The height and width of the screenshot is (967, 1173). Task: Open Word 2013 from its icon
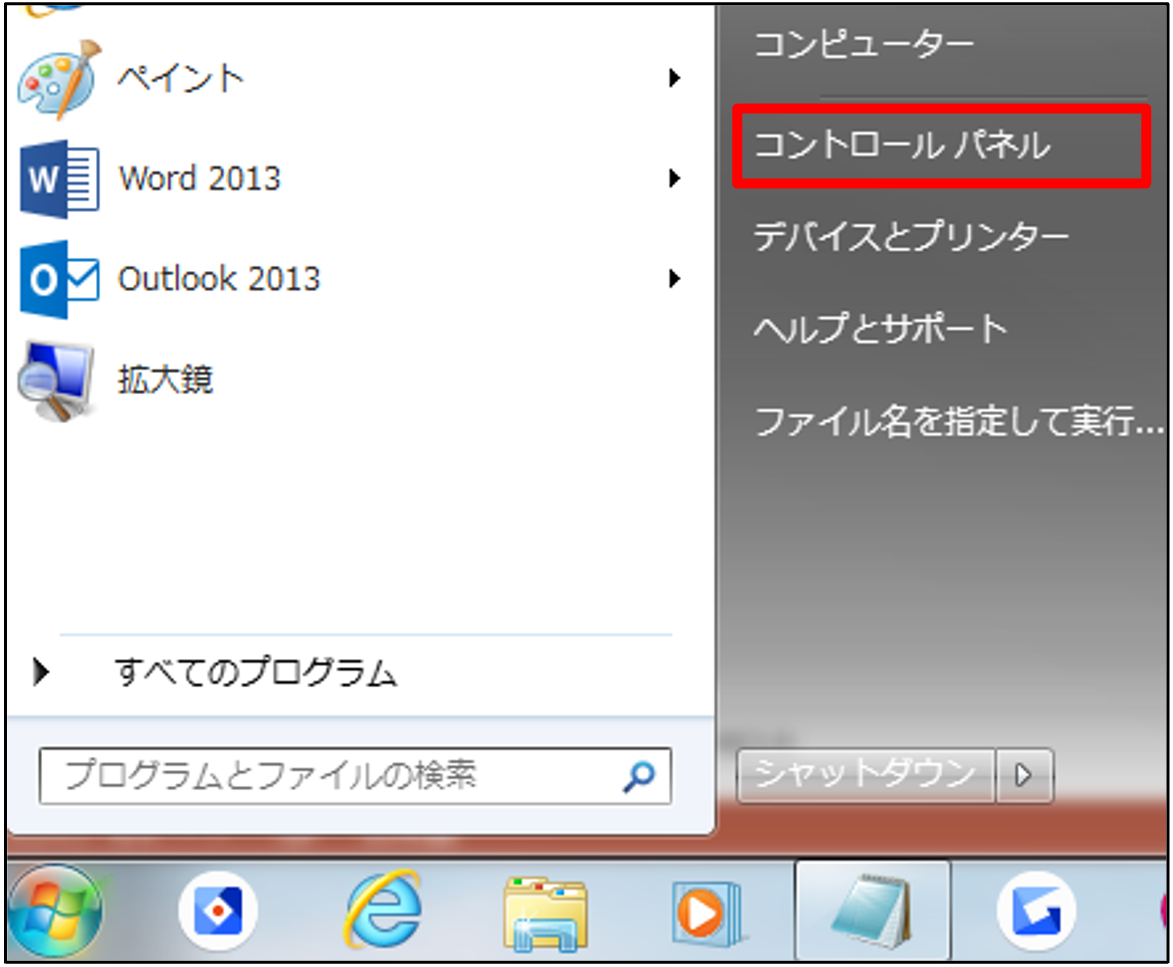[x=59, y=179]
